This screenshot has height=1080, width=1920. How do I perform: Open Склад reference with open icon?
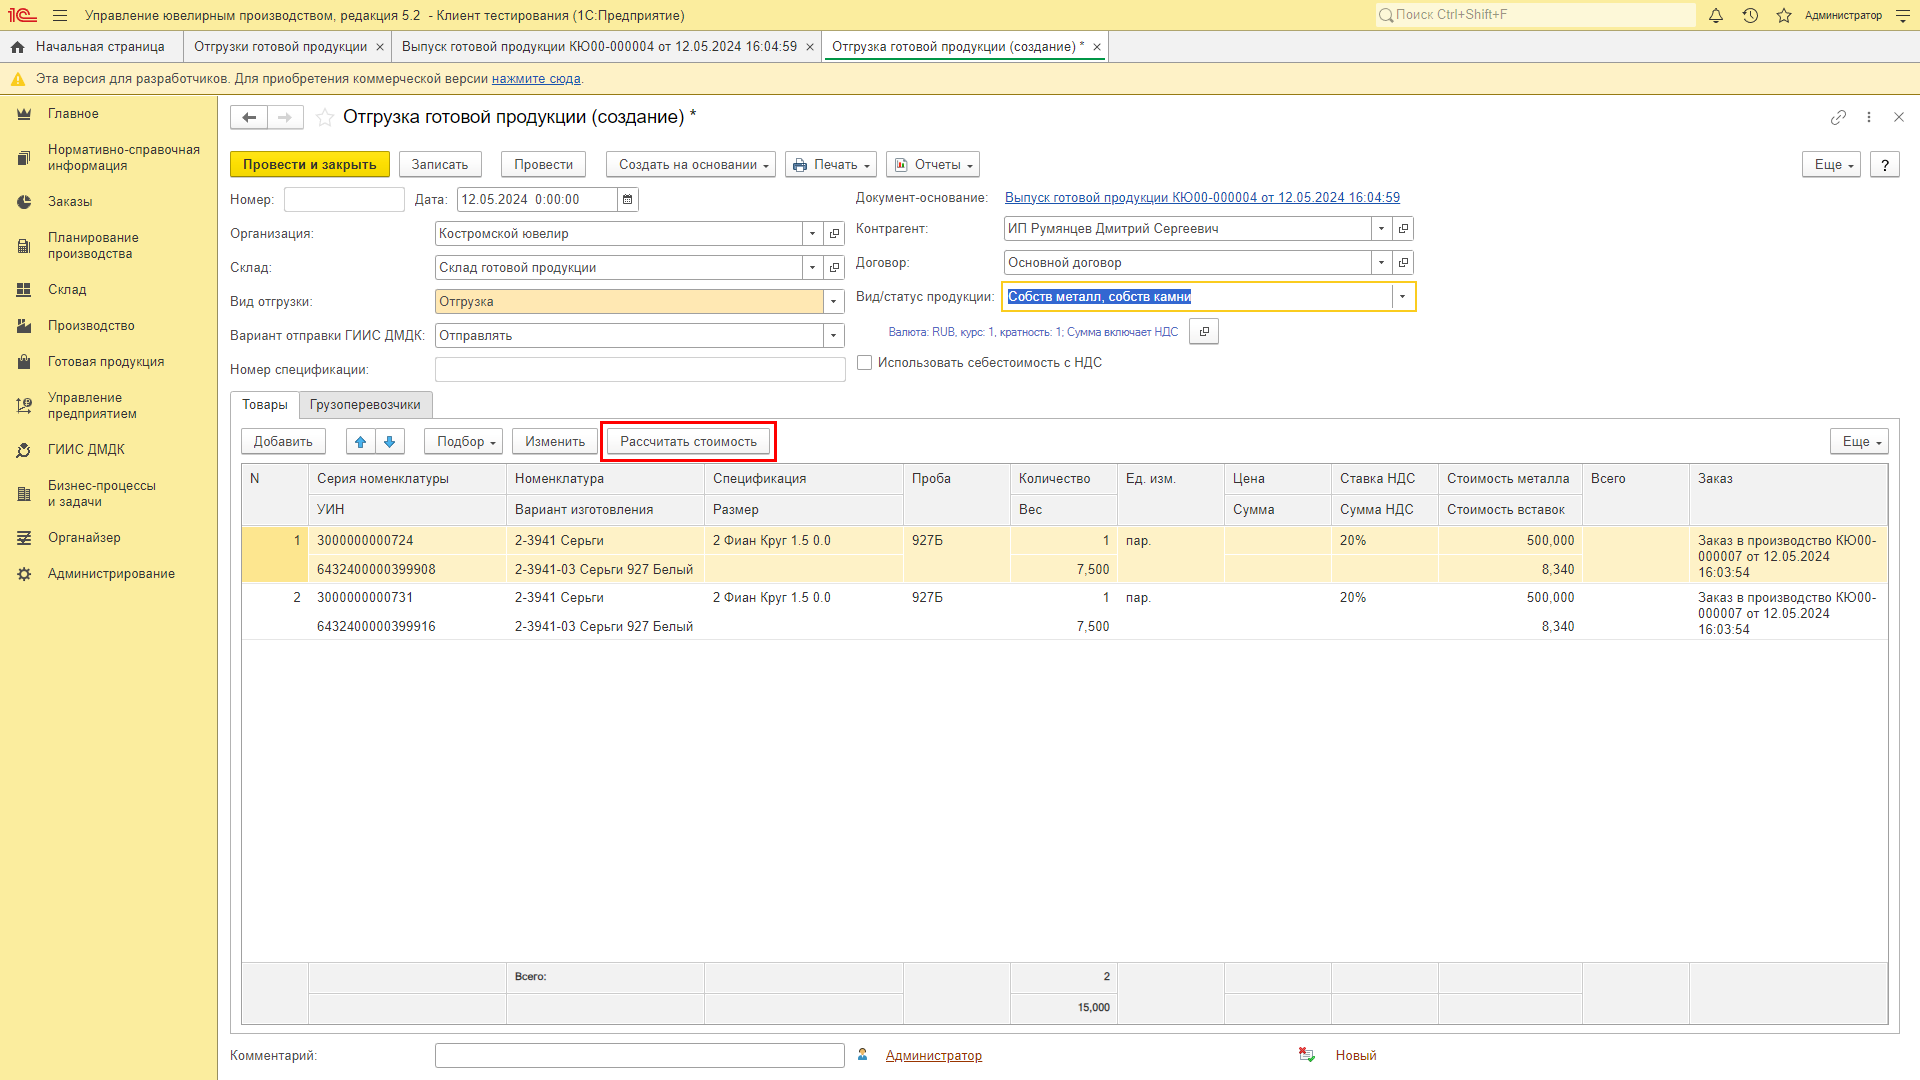click(x=834, y=267)
